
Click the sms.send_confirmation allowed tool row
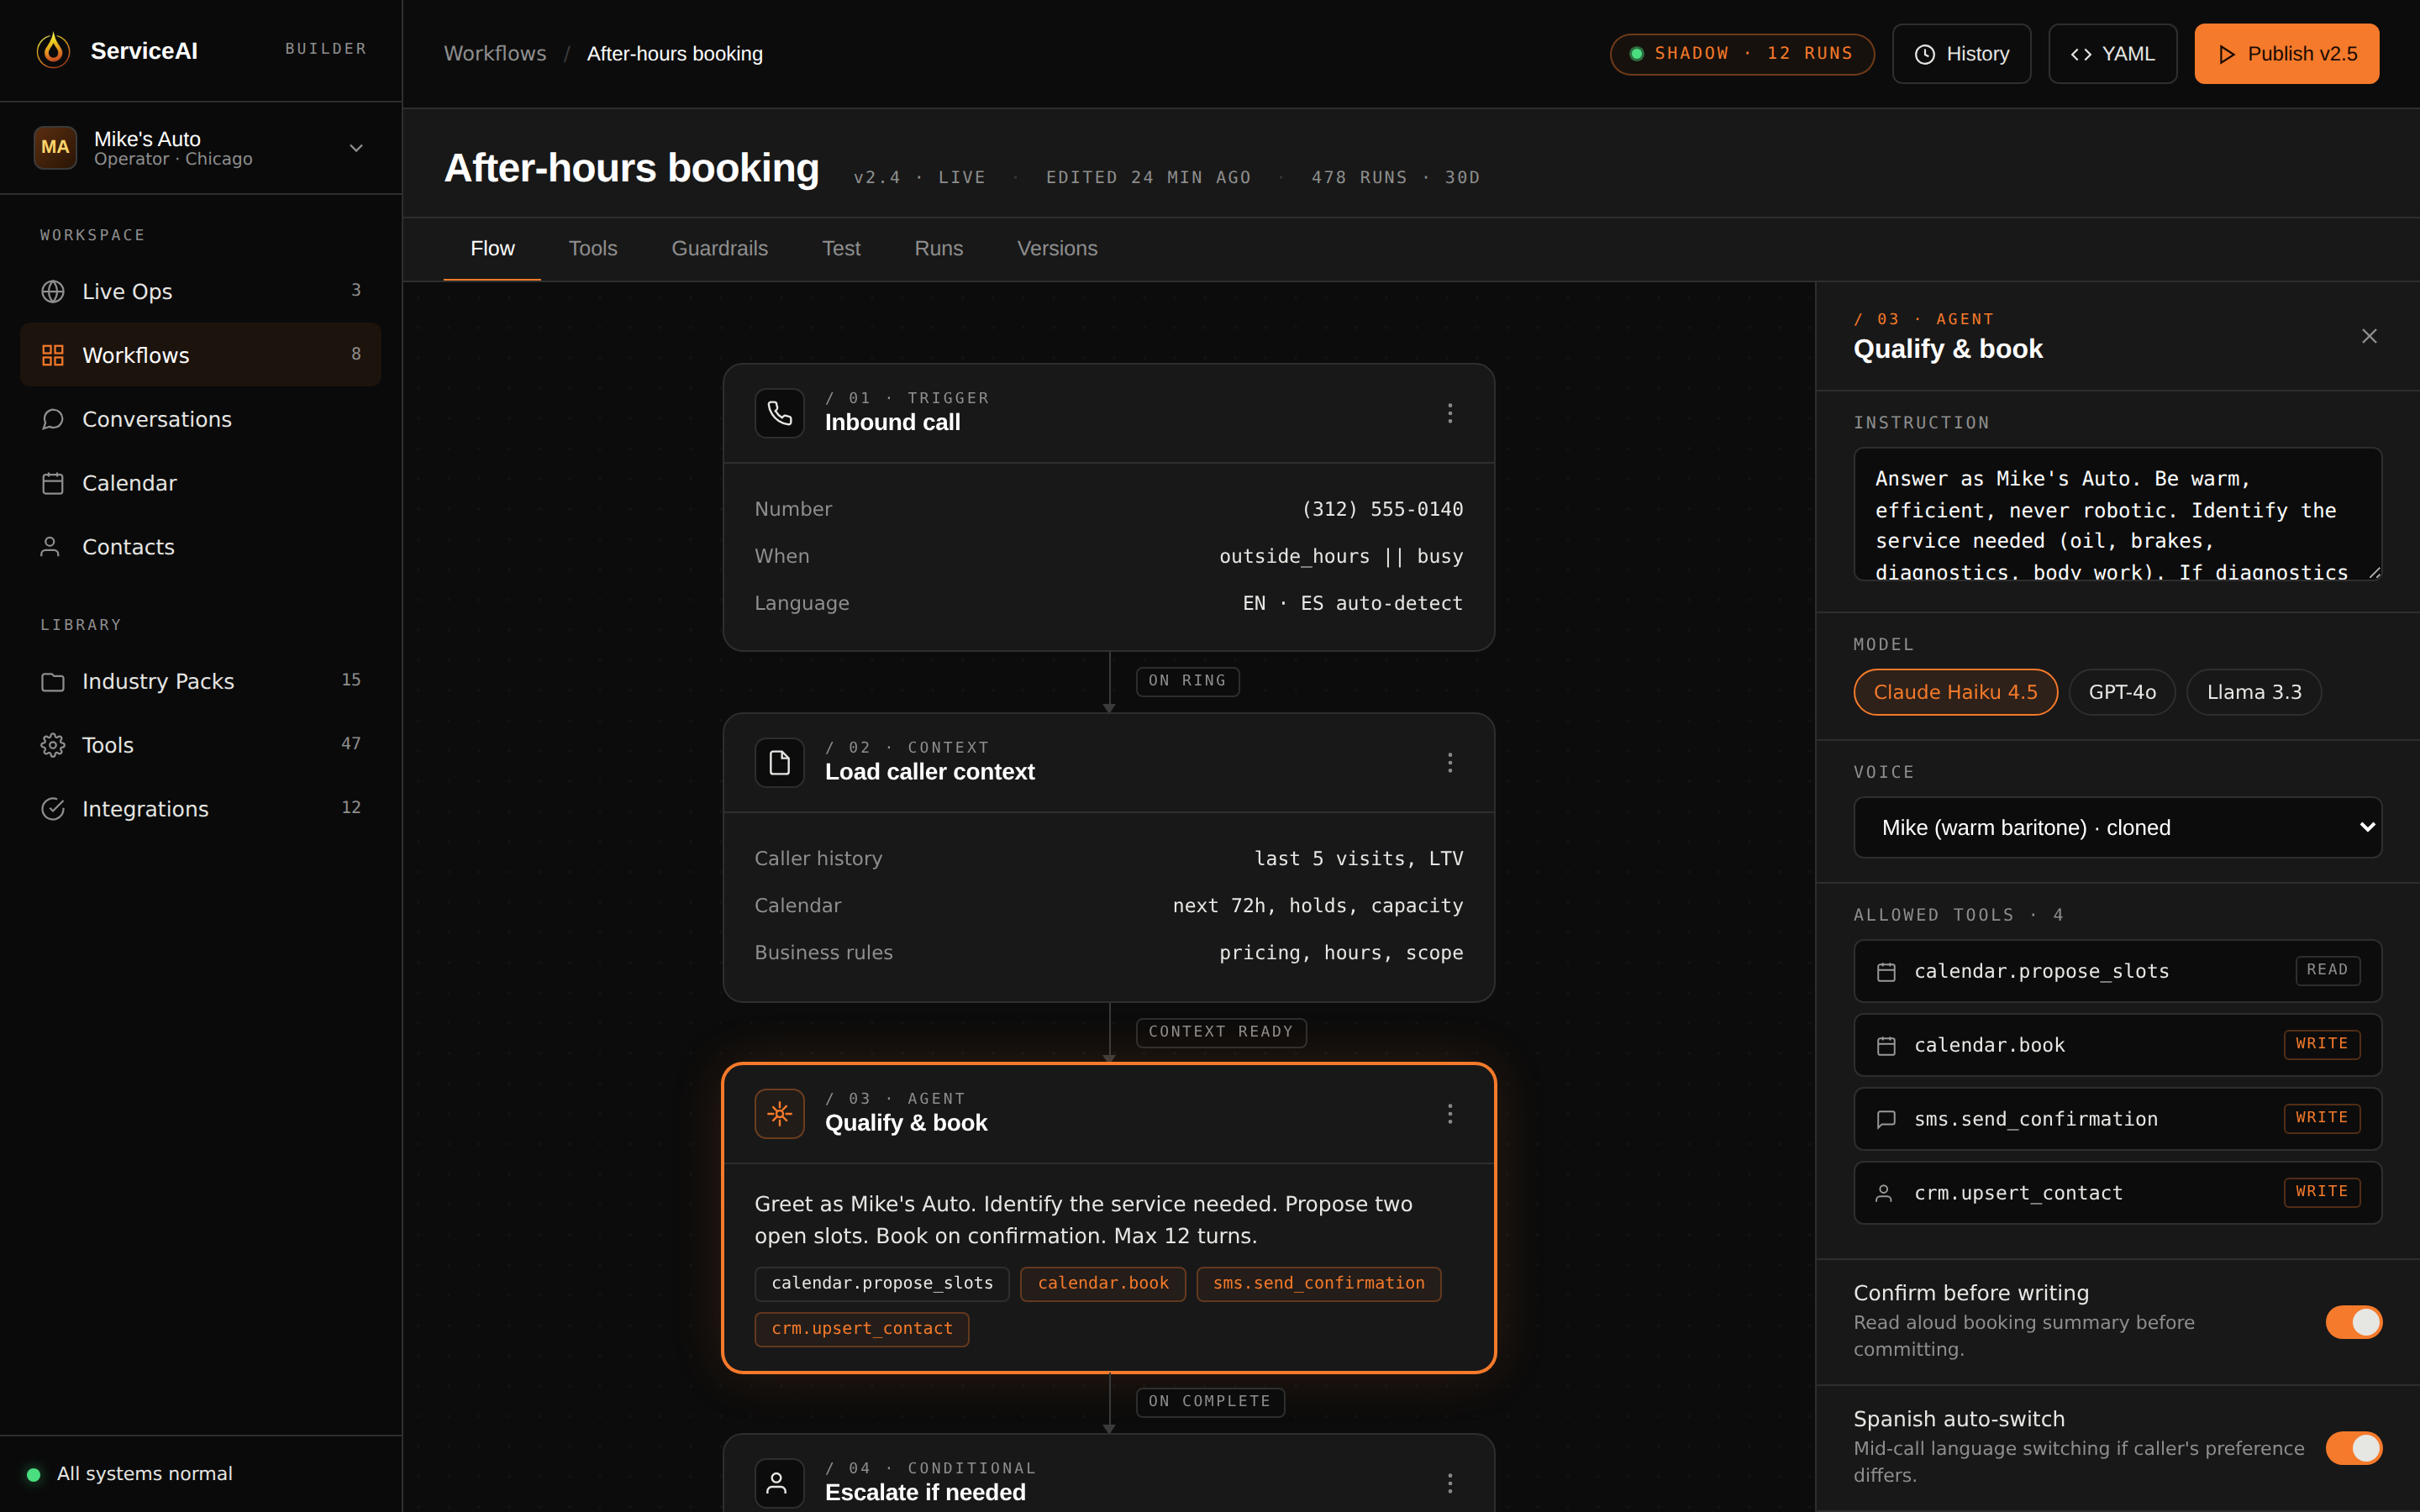point(2117,1119)
